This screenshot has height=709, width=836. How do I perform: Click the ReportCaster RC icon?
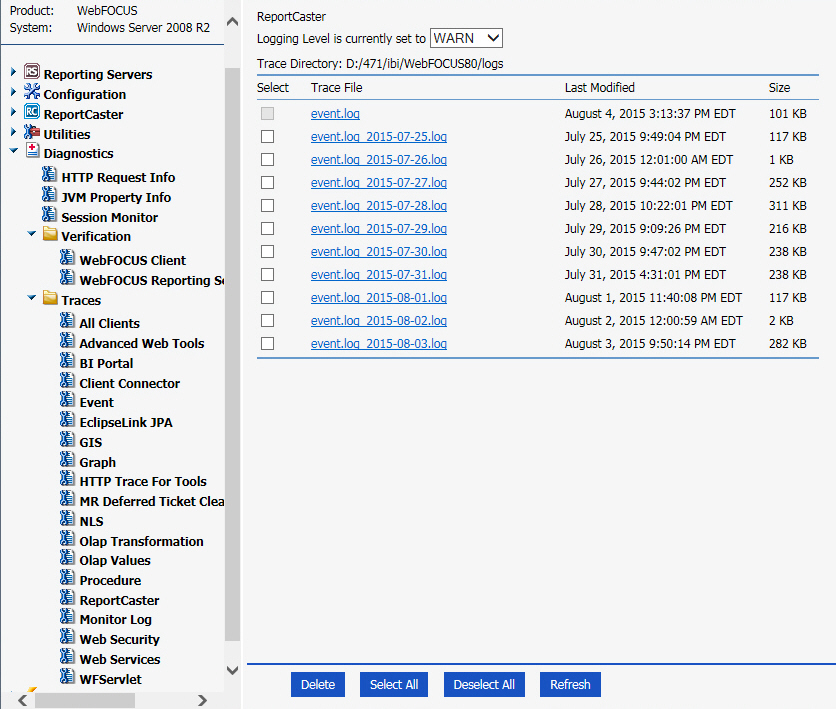pyautogui.click(x=32, y=111)
